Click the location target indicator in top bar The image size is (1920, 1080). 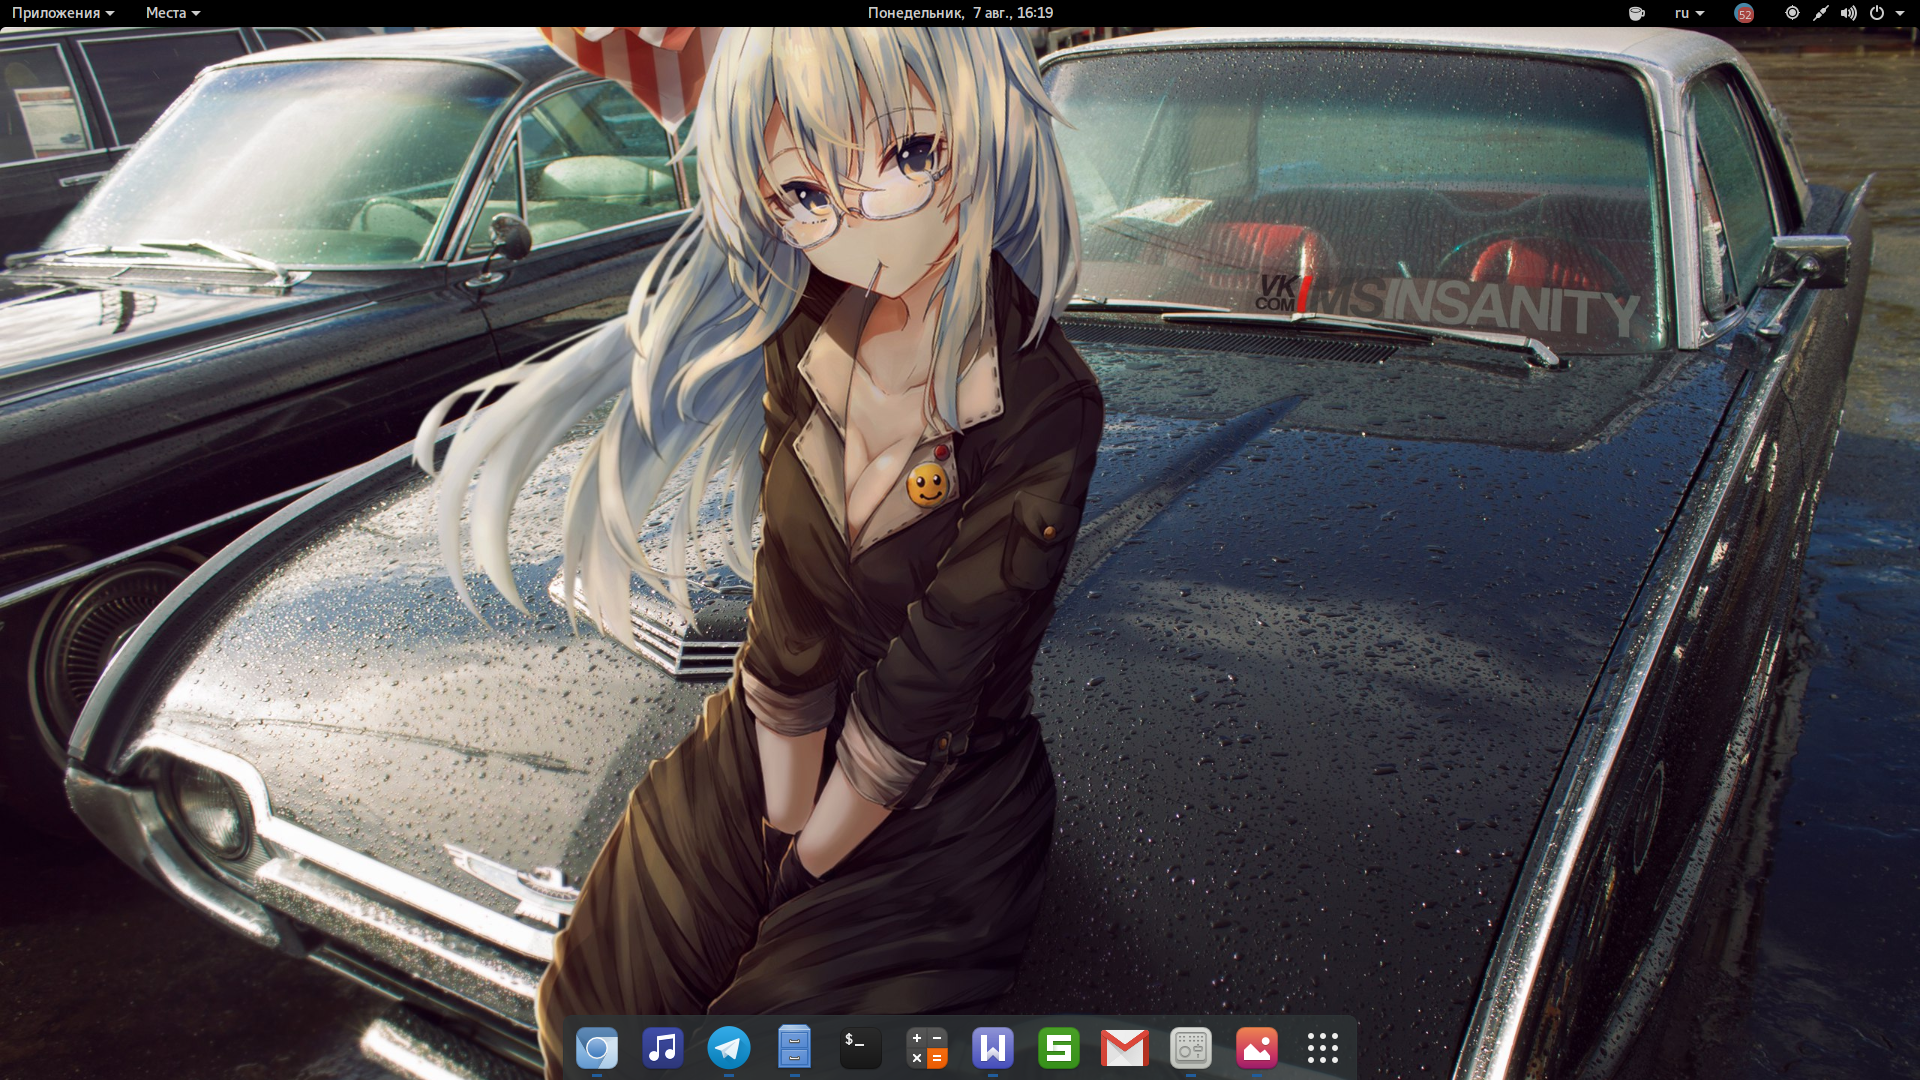coord(1792,13)
